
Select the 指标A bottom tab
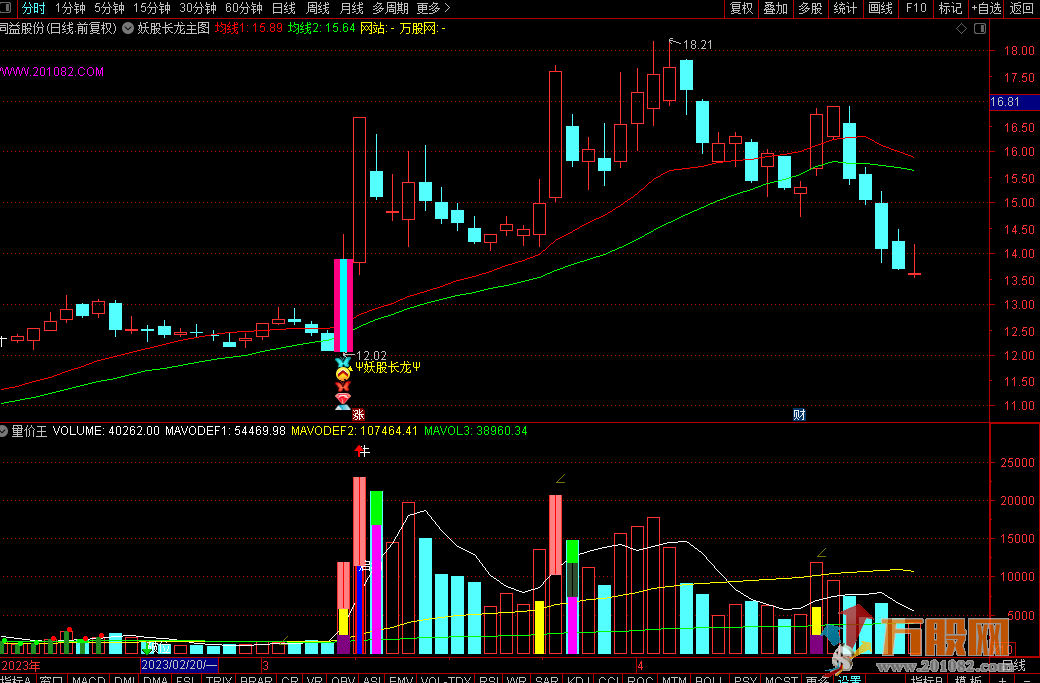click(16, 680)
